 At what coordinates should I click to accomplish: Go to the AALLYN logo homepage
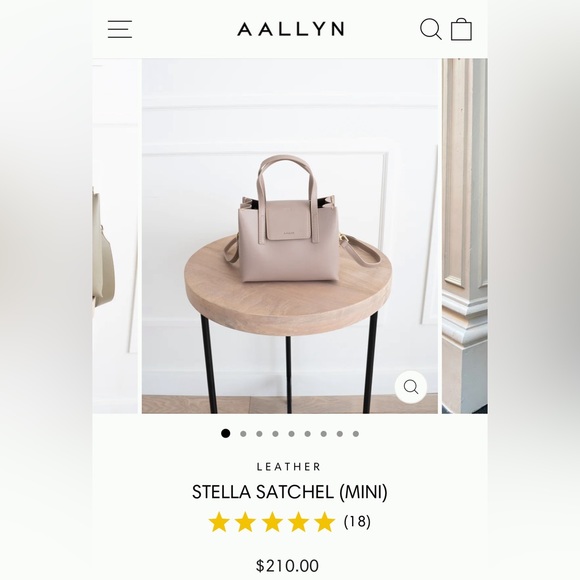click(x=291, y=29)
